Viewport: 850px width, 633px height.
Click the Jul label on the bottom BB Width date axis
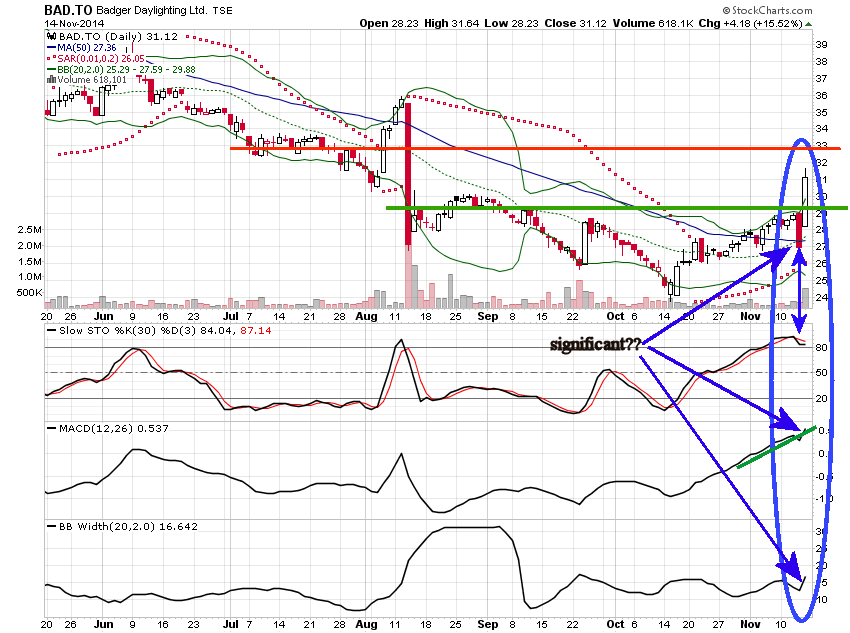pyautogui.click(x=231, y=624)
